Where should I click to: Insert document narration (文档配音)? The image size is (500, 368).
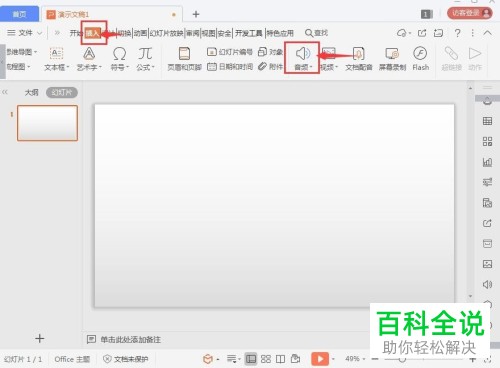pyautogui.click(x=359, y=59)
